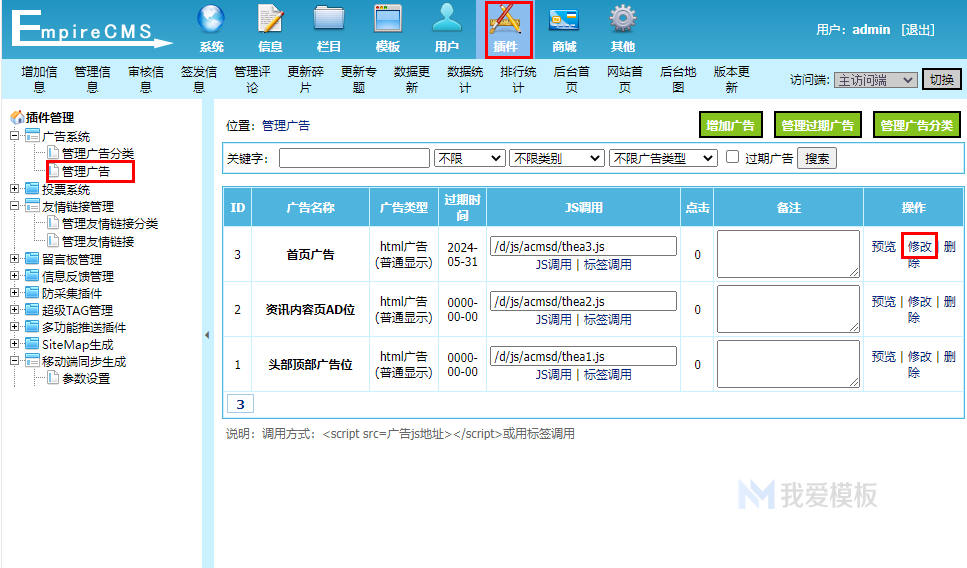This screenshot has width=967, height=568.
Task: Click the pagination number 3
Action: (241, 405)
